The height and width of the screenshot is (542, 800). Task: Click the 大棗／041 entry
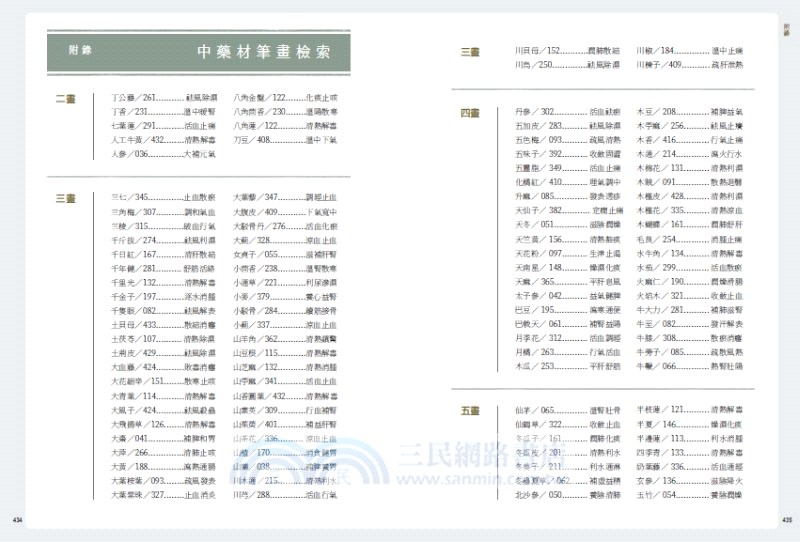click(x=164, y=438)
